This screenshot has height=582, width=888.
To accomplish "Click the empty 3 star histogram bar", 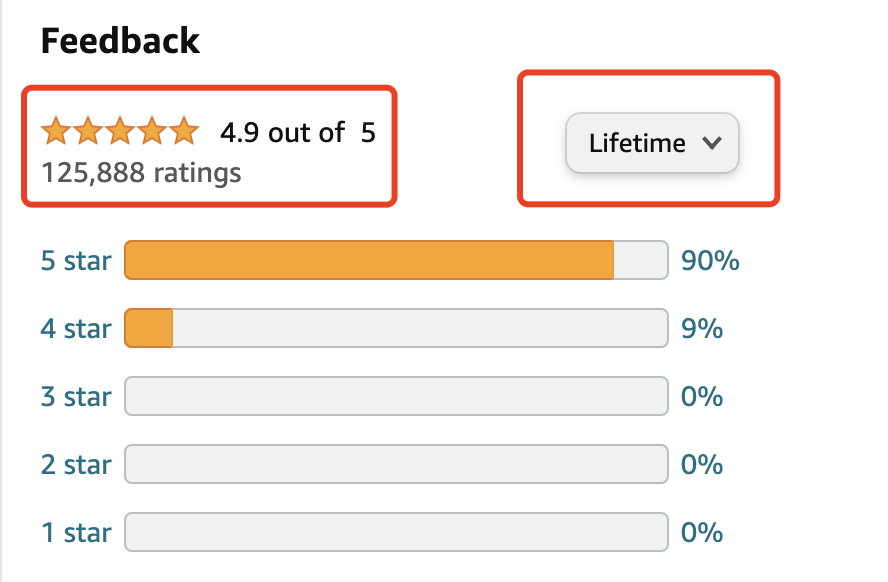I will tap(396, 397).
